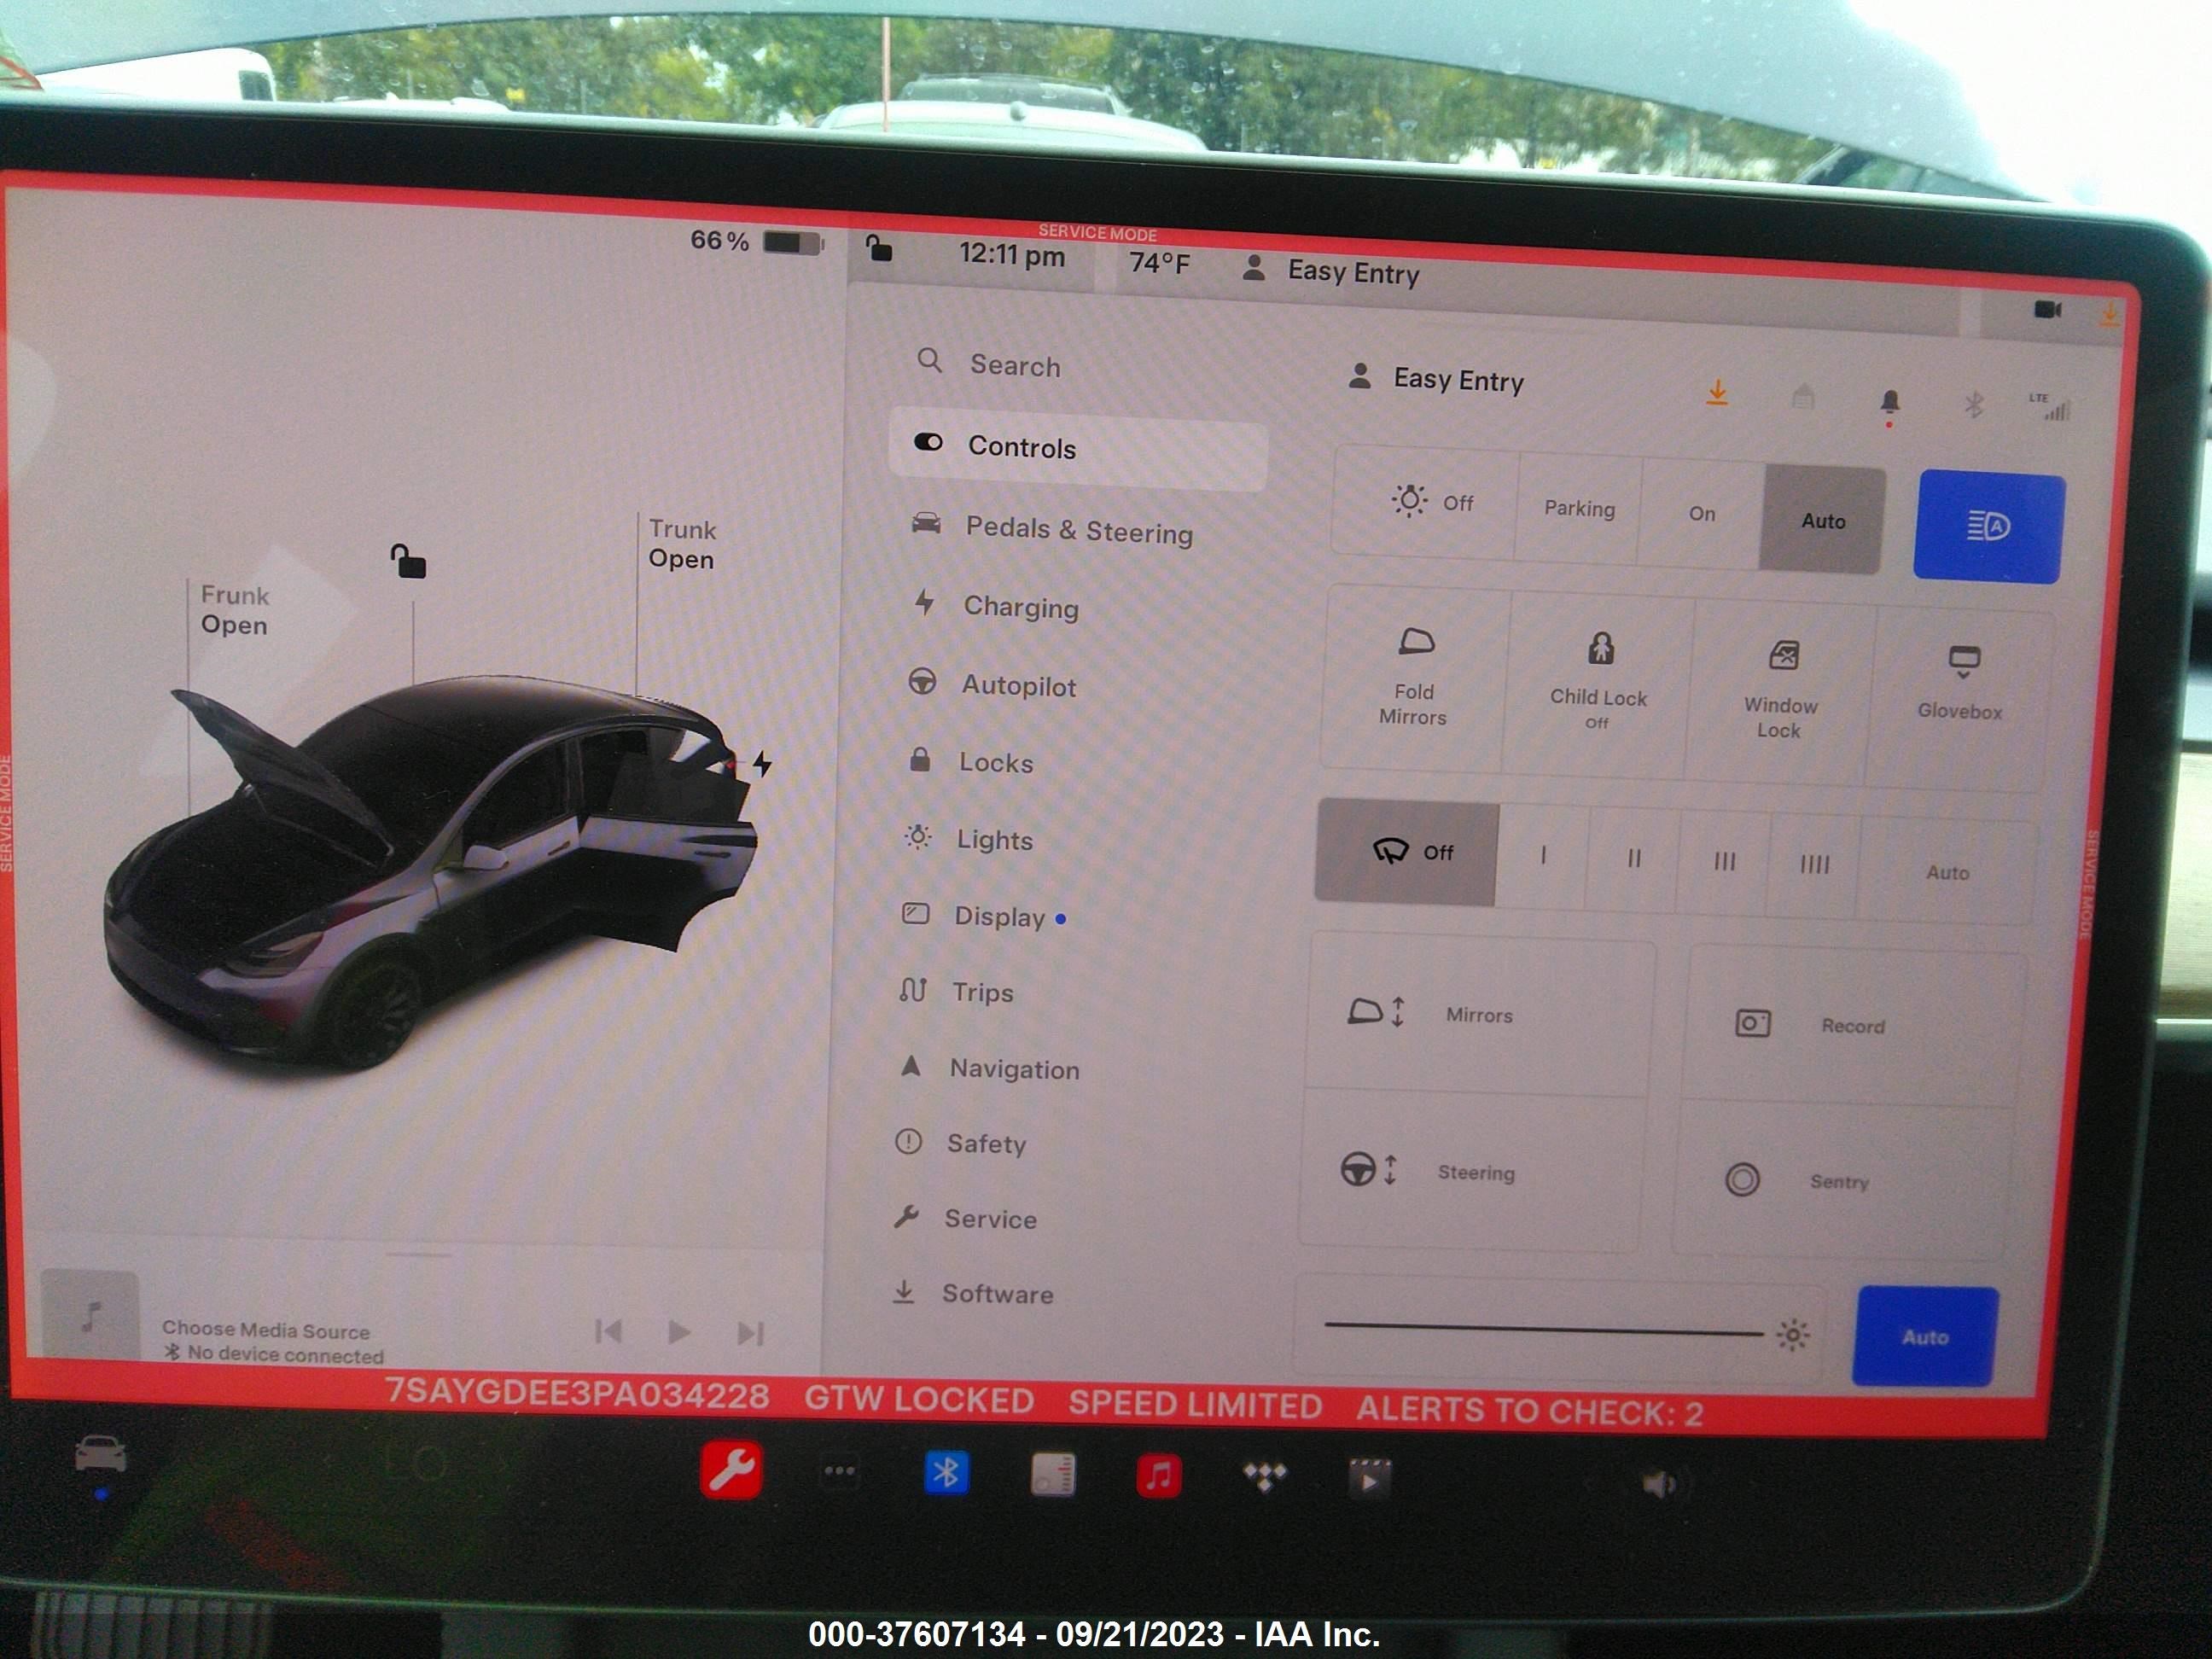2212x1659 pixels.
Task: Open the Bluetooth app in dock
Action: (x=946, y=1472)
